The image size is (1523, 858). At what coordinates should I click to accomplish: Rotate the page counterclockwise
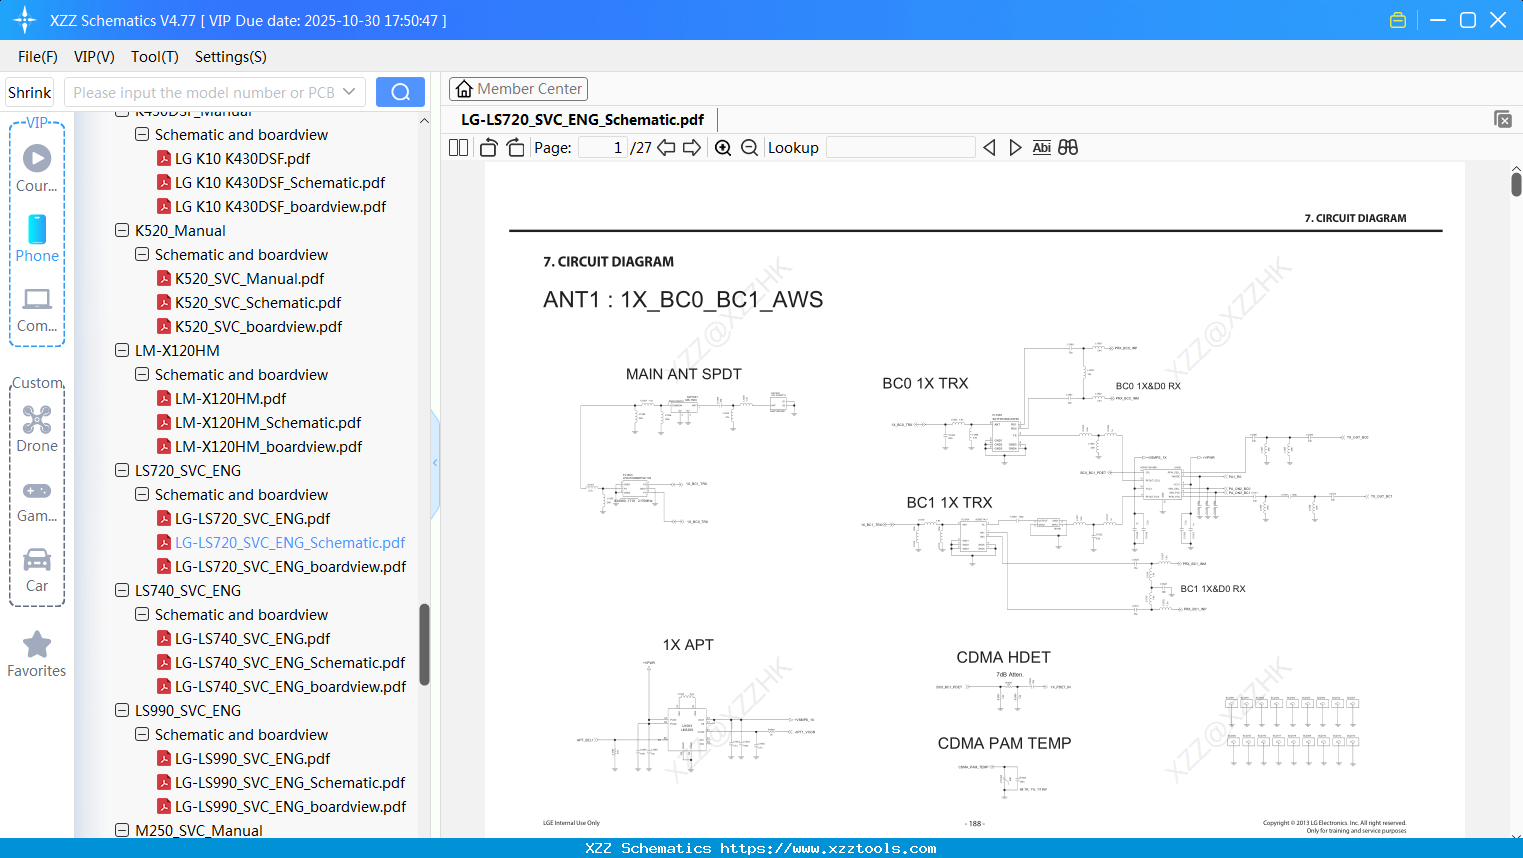[487, 147]
